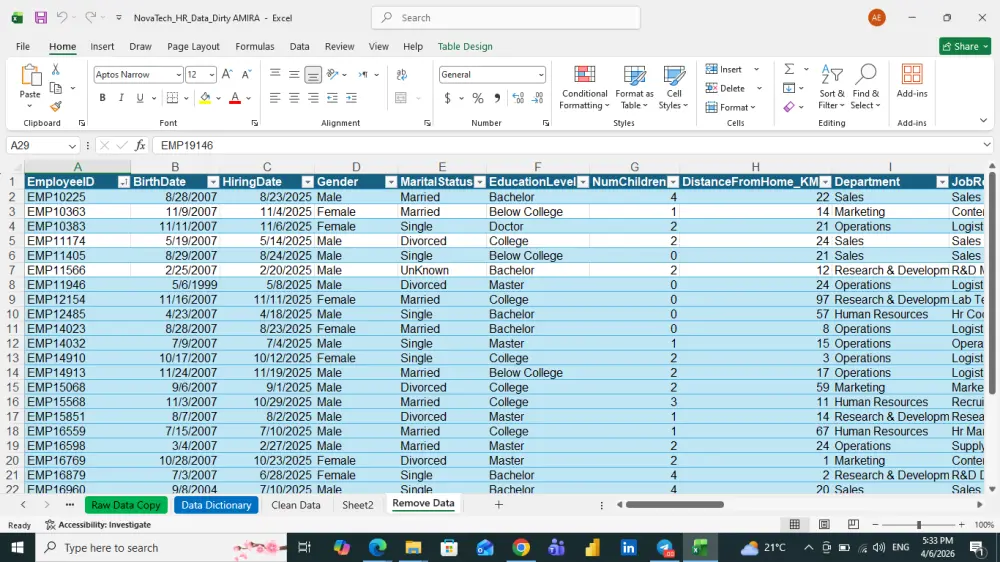Screen dimensions: 1000x562
Task: Click Find & Select
Action: (865, 87)
